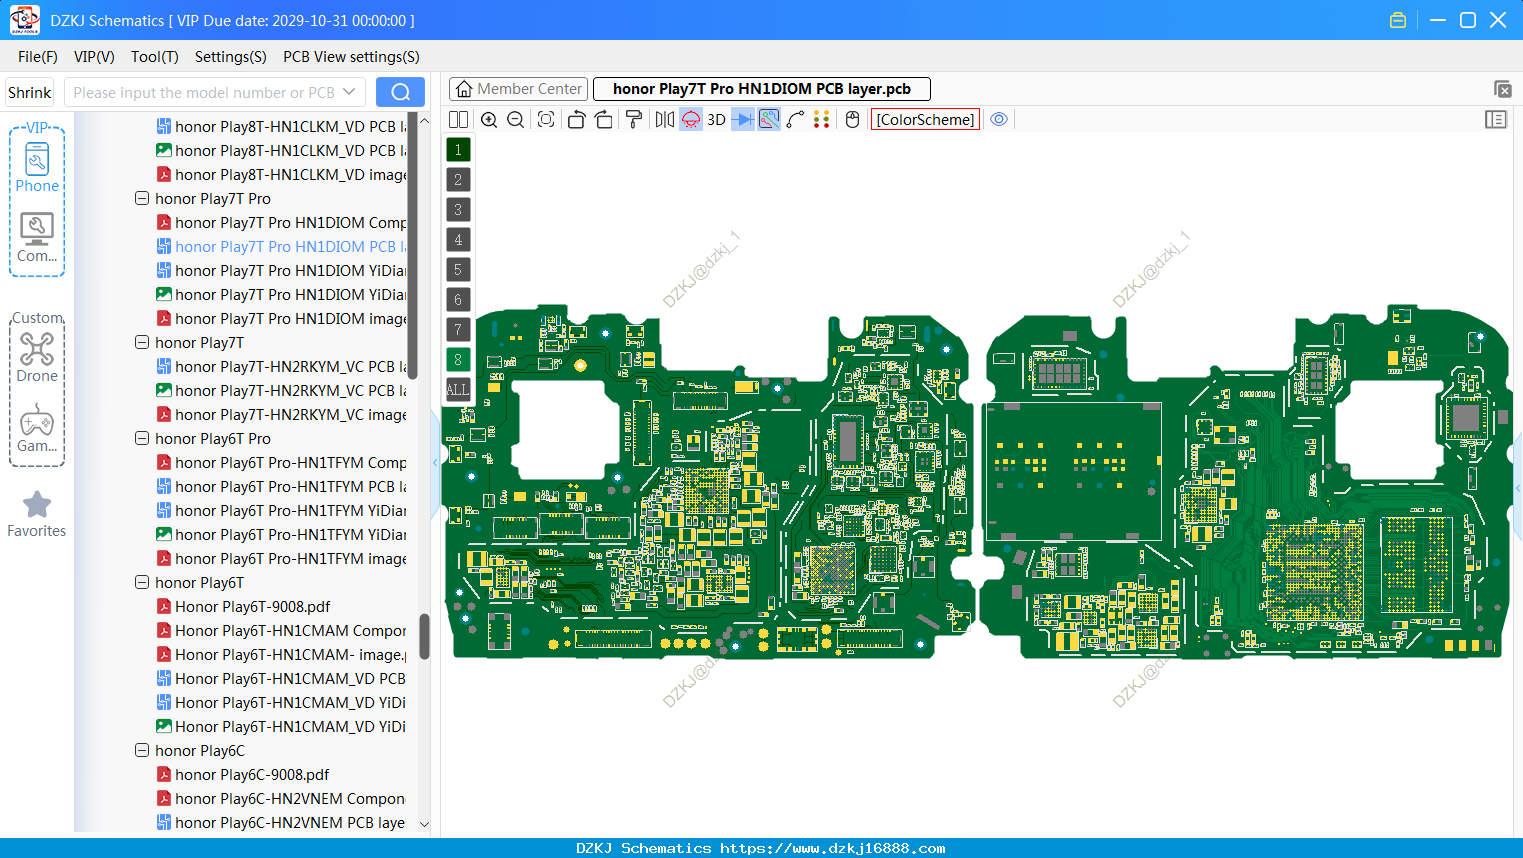Rotate the board clockwise
Image resolution: width=1523 pixels, height=858 pixels.
click(604, 120)
